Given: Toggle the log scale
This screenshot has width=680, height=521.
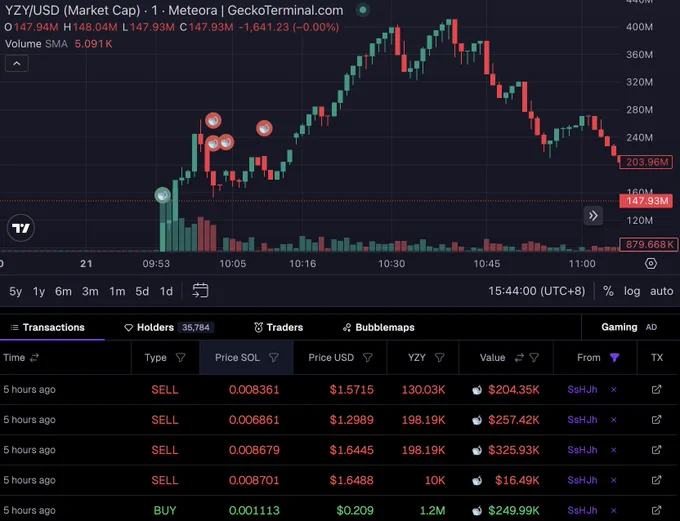Looking at the screenshot, I should coord(632,291).
